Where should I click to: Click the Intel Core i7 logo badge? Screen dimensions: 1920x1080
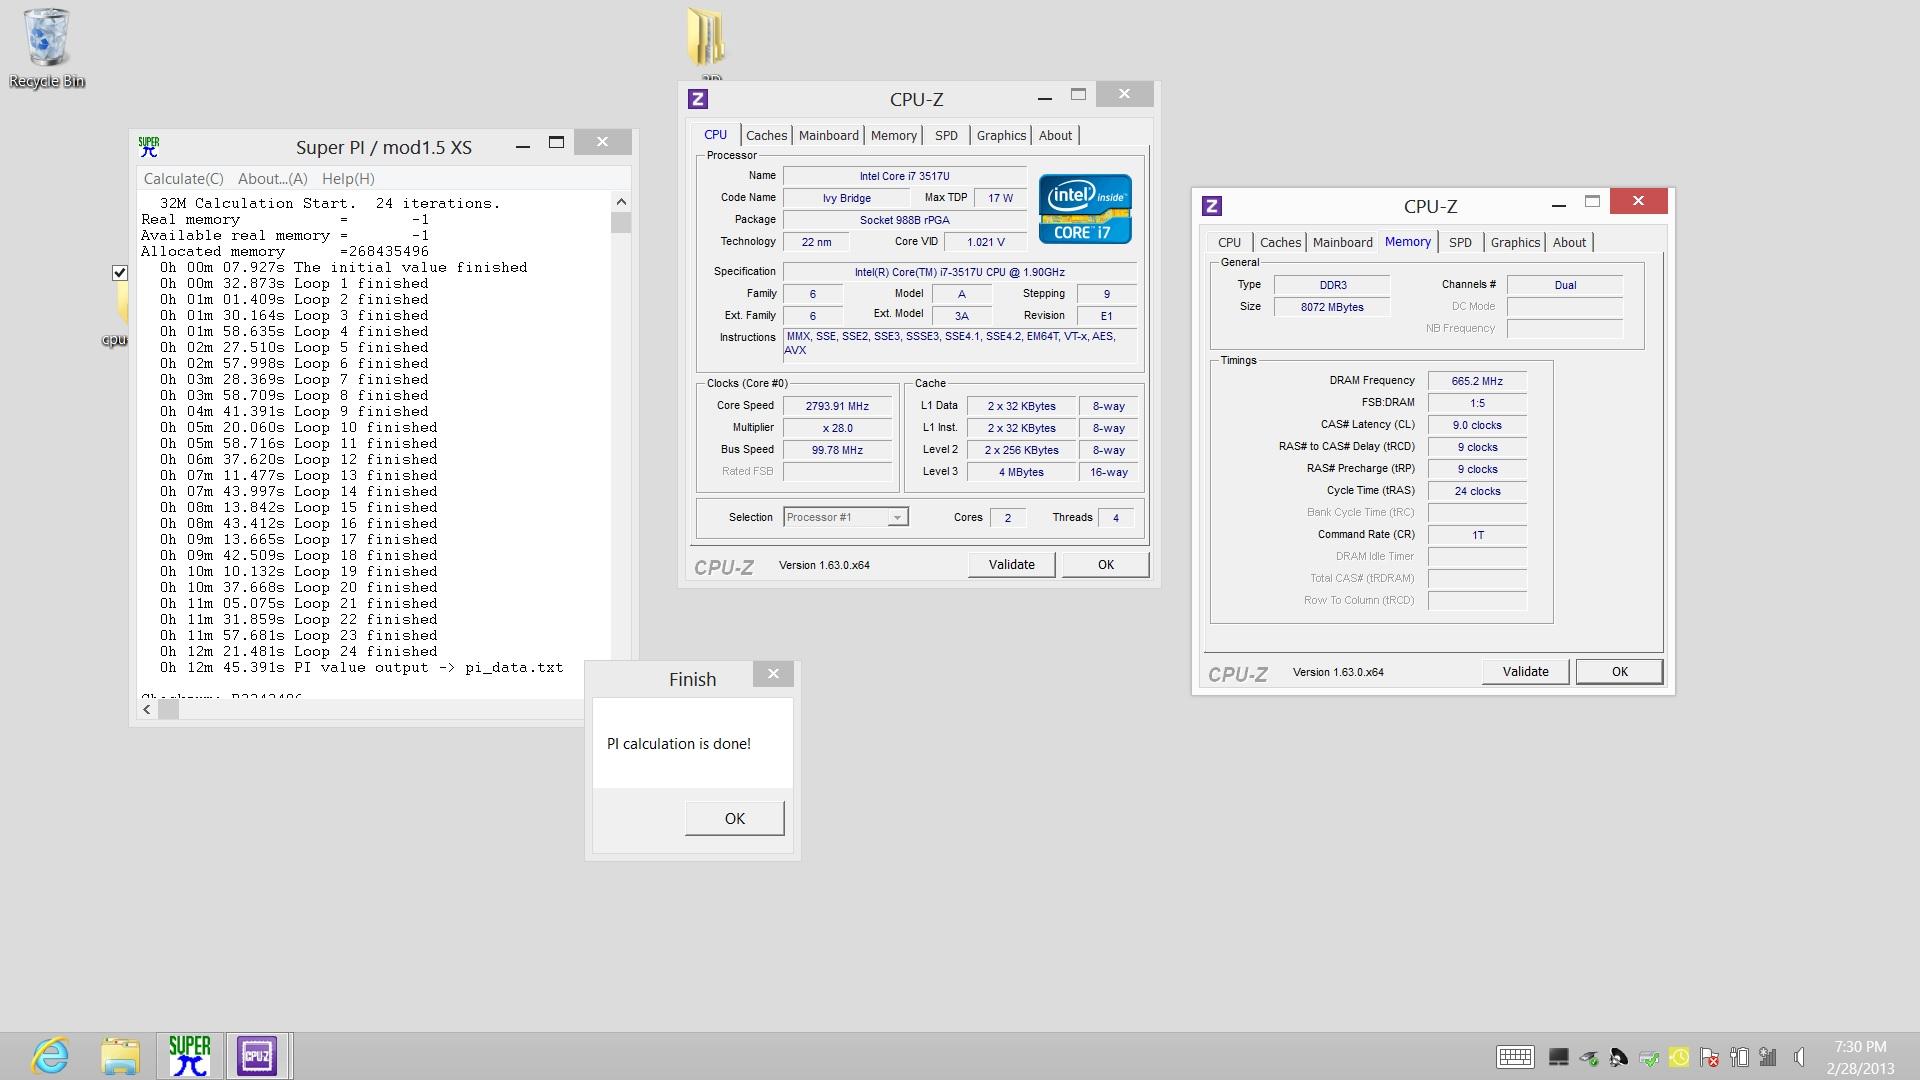[1085, 209]
